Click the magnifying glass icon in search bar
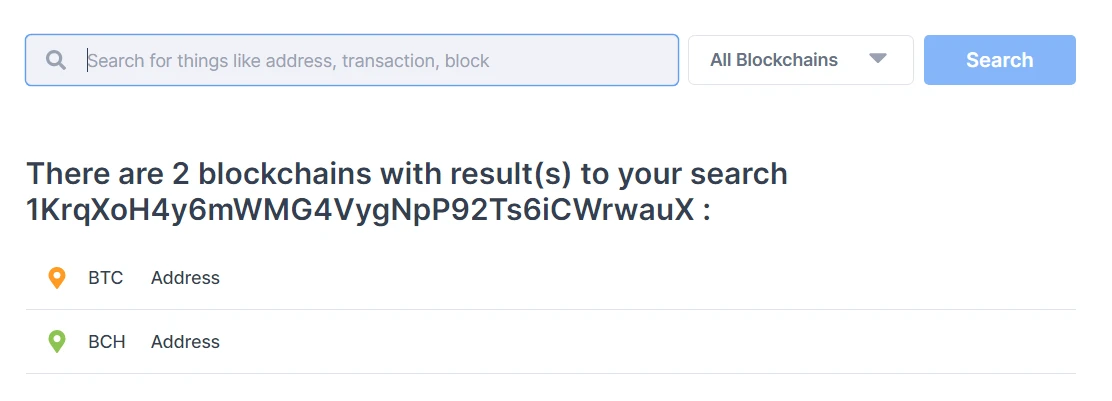Viewport: 1112px width, 401px height. pos(56,60)
